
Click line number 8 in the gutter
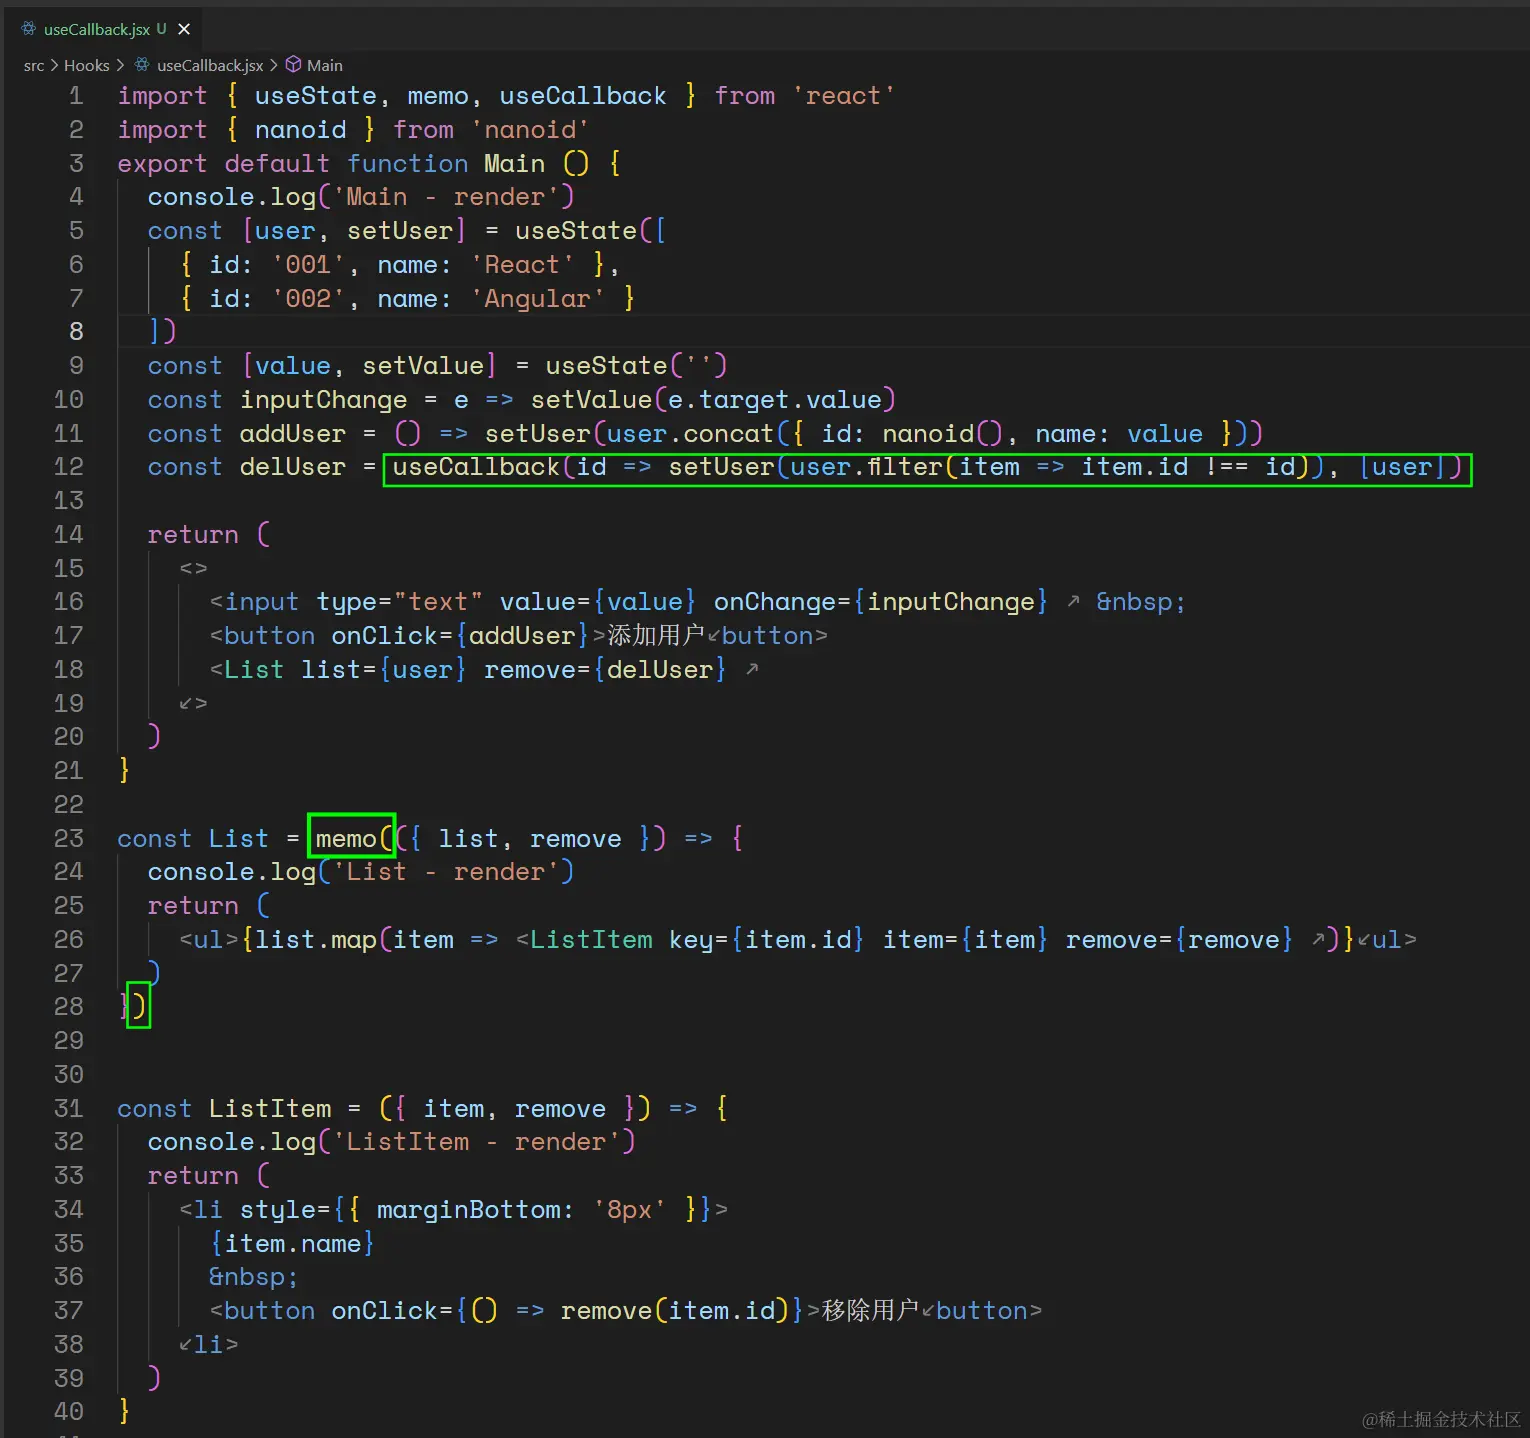76,332
